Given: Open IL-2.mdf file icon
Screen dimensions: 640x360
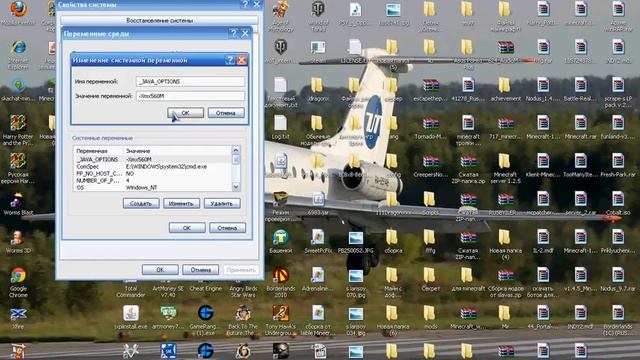Looking at the screenshot, I should [x=543, y=242].
